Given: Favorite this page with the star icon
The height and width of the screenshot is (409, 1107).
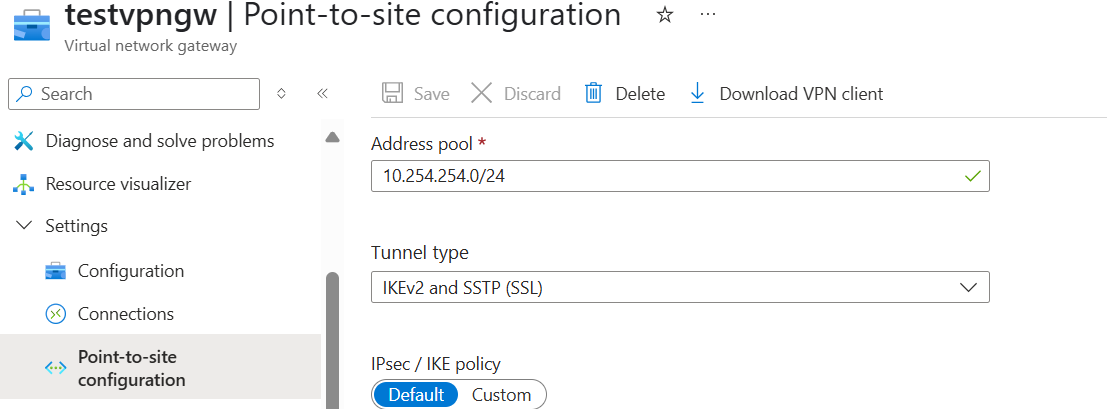Looking at the screenshot, I should pyautogui.click(x=665, y=16).
